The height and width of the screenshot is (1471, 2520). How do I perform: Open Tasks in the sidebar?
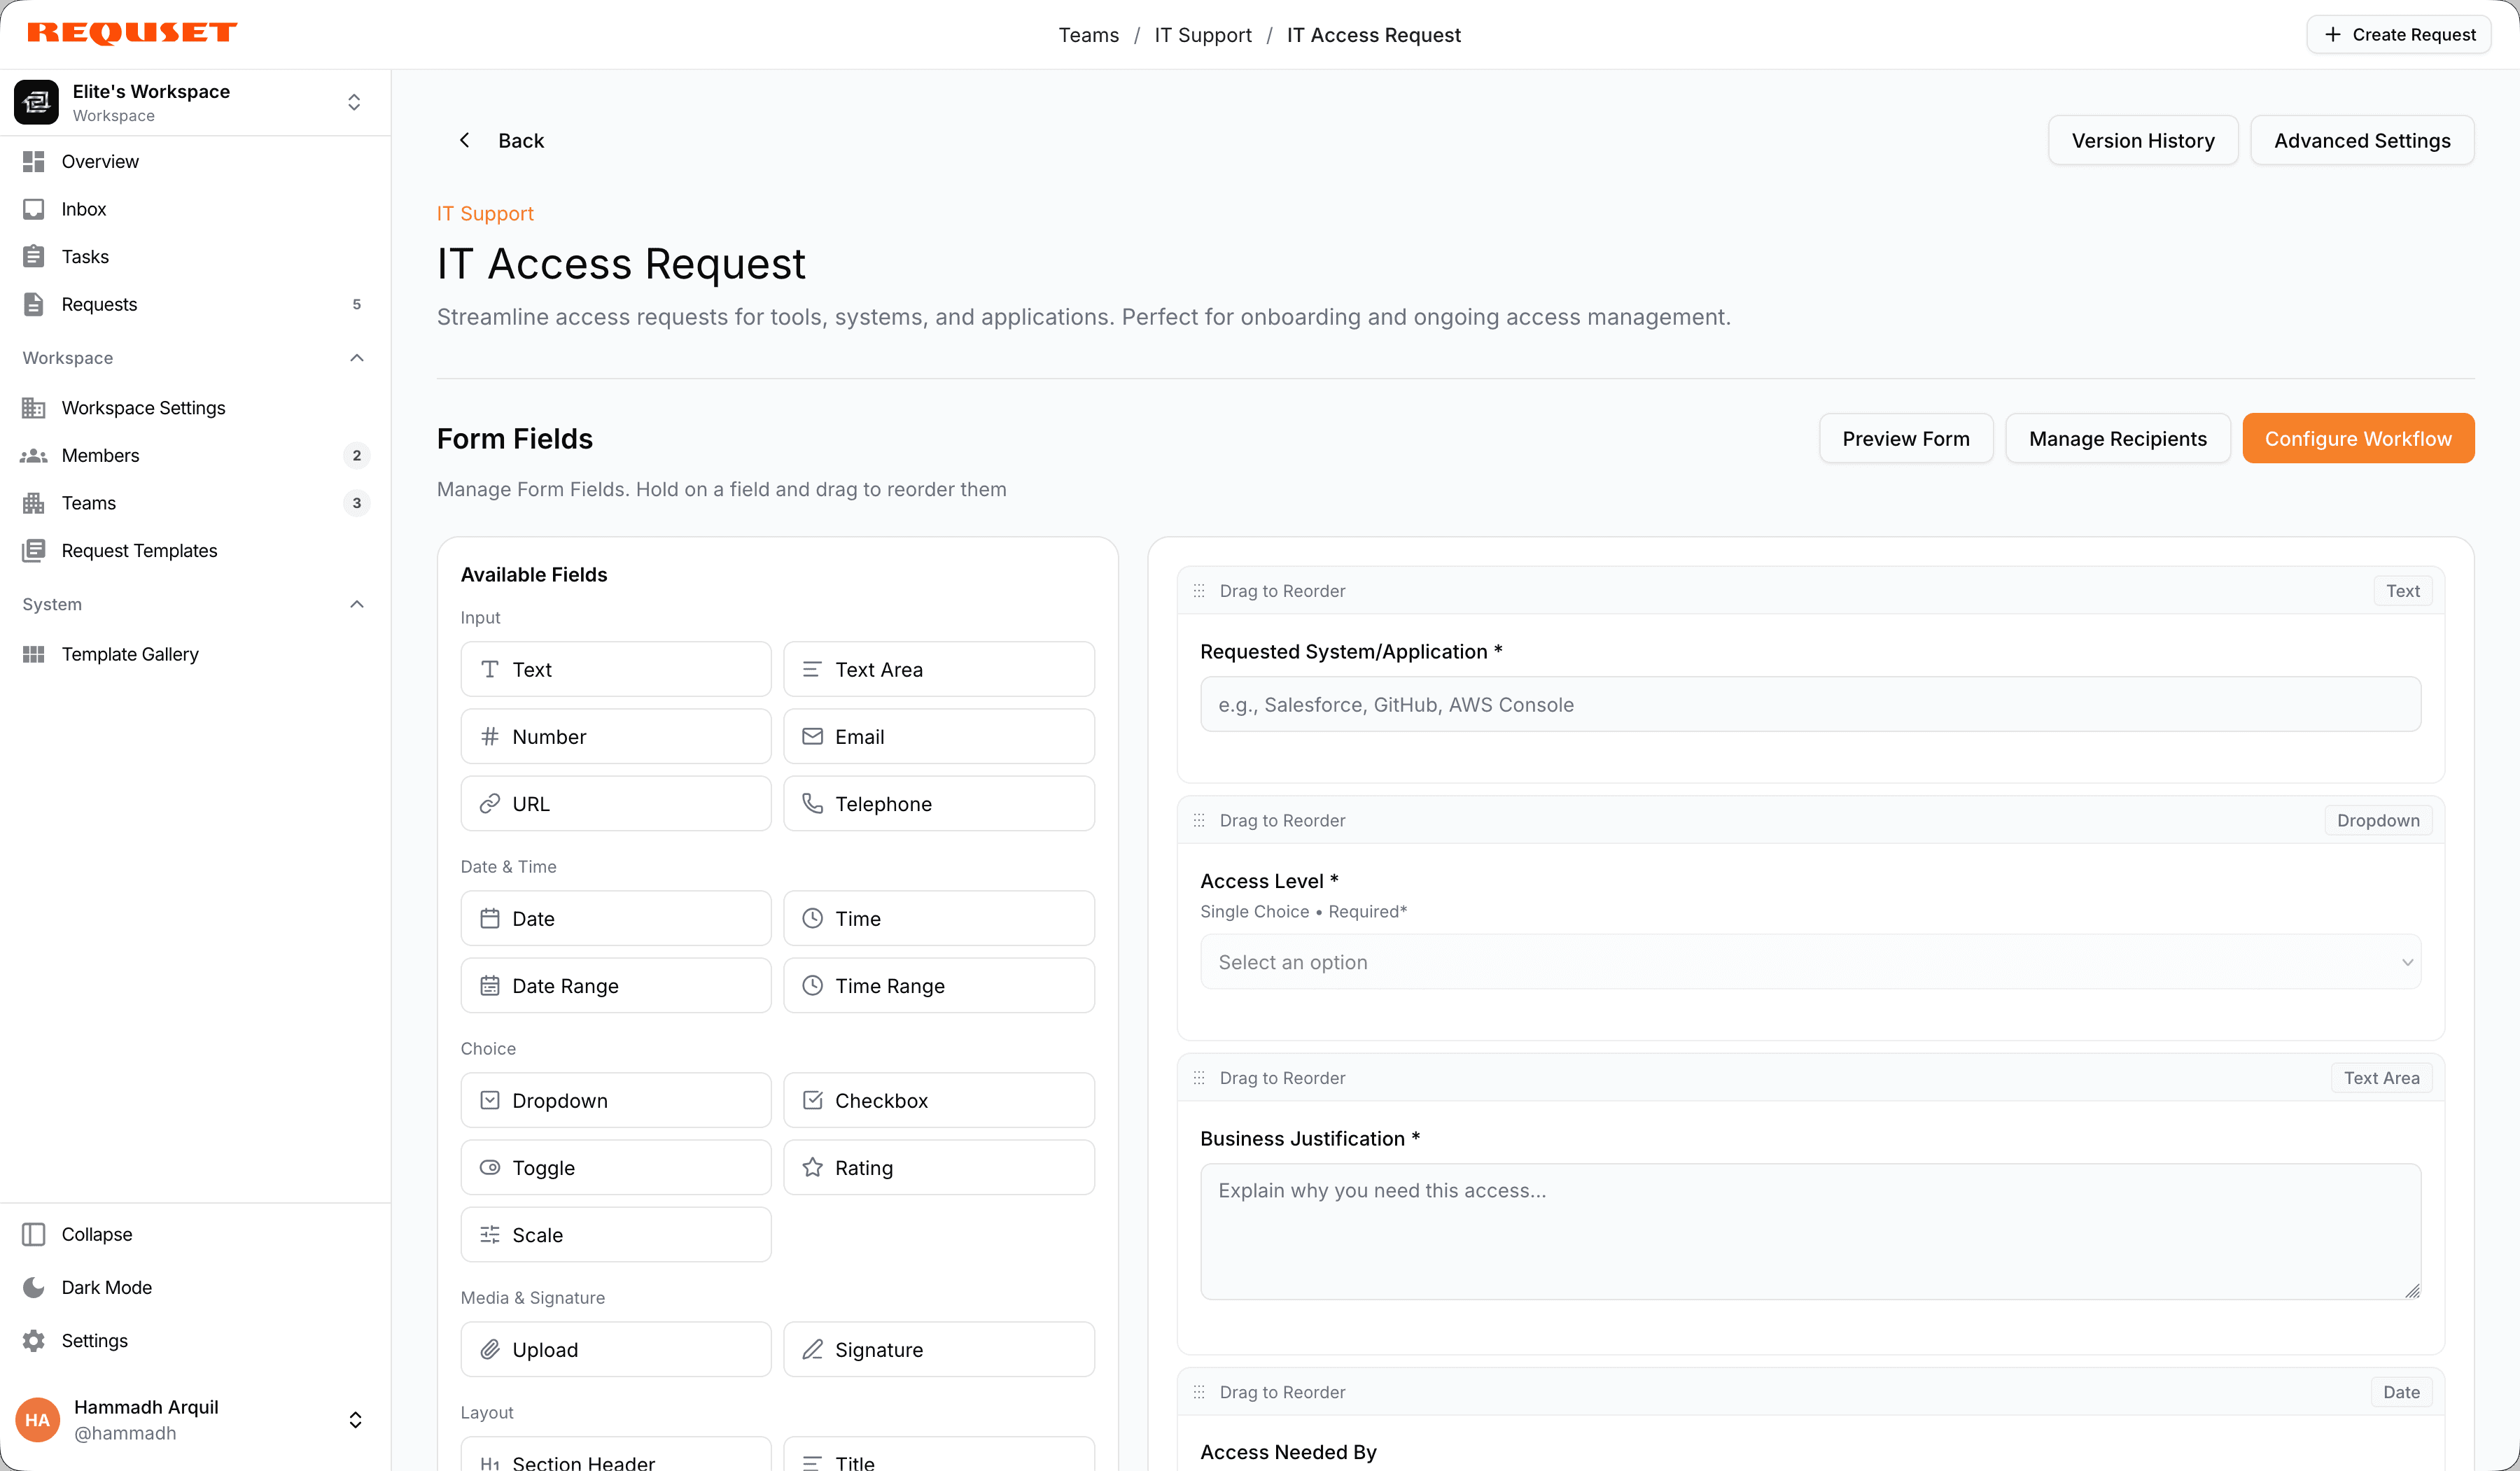85,256
